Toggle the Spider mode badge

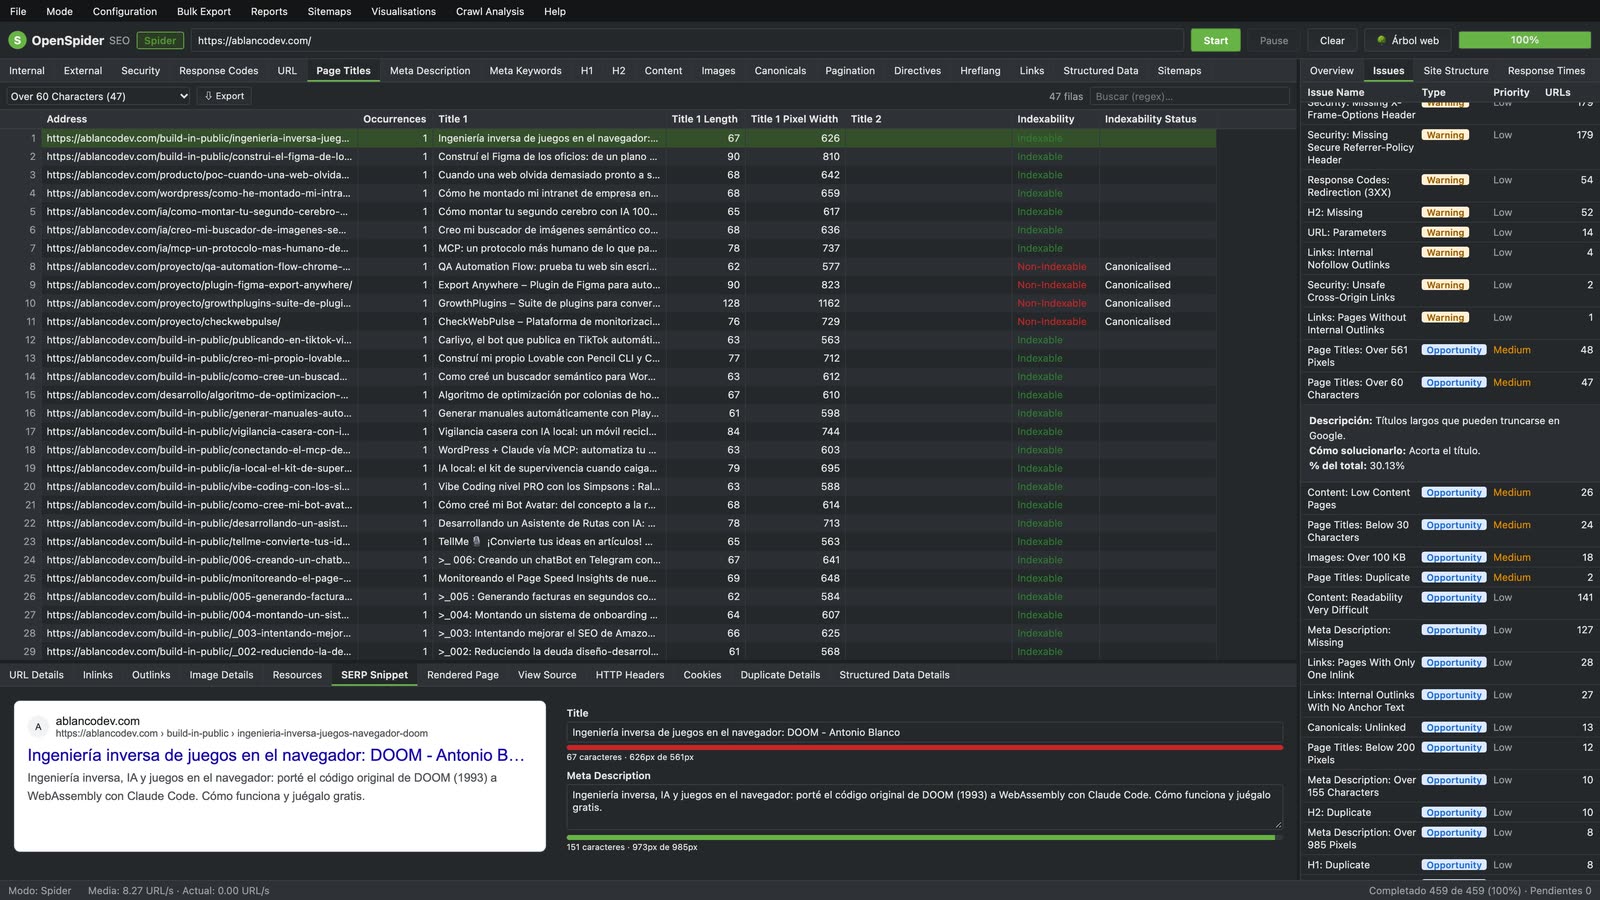160,41
